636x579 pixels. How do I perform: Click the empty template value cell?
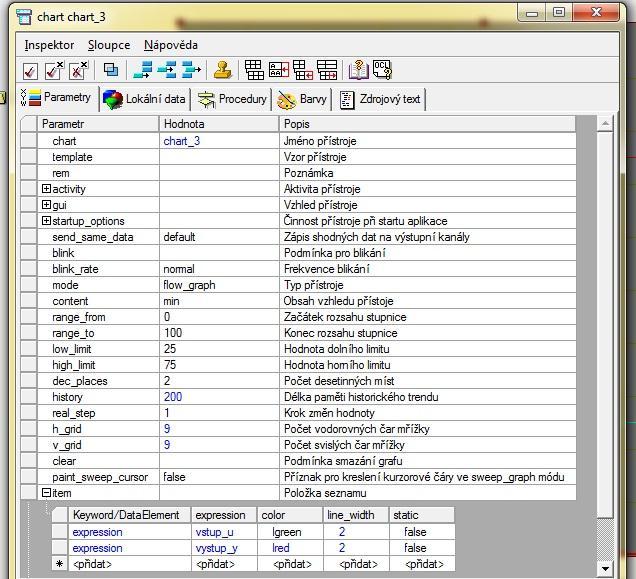(219, 157)
